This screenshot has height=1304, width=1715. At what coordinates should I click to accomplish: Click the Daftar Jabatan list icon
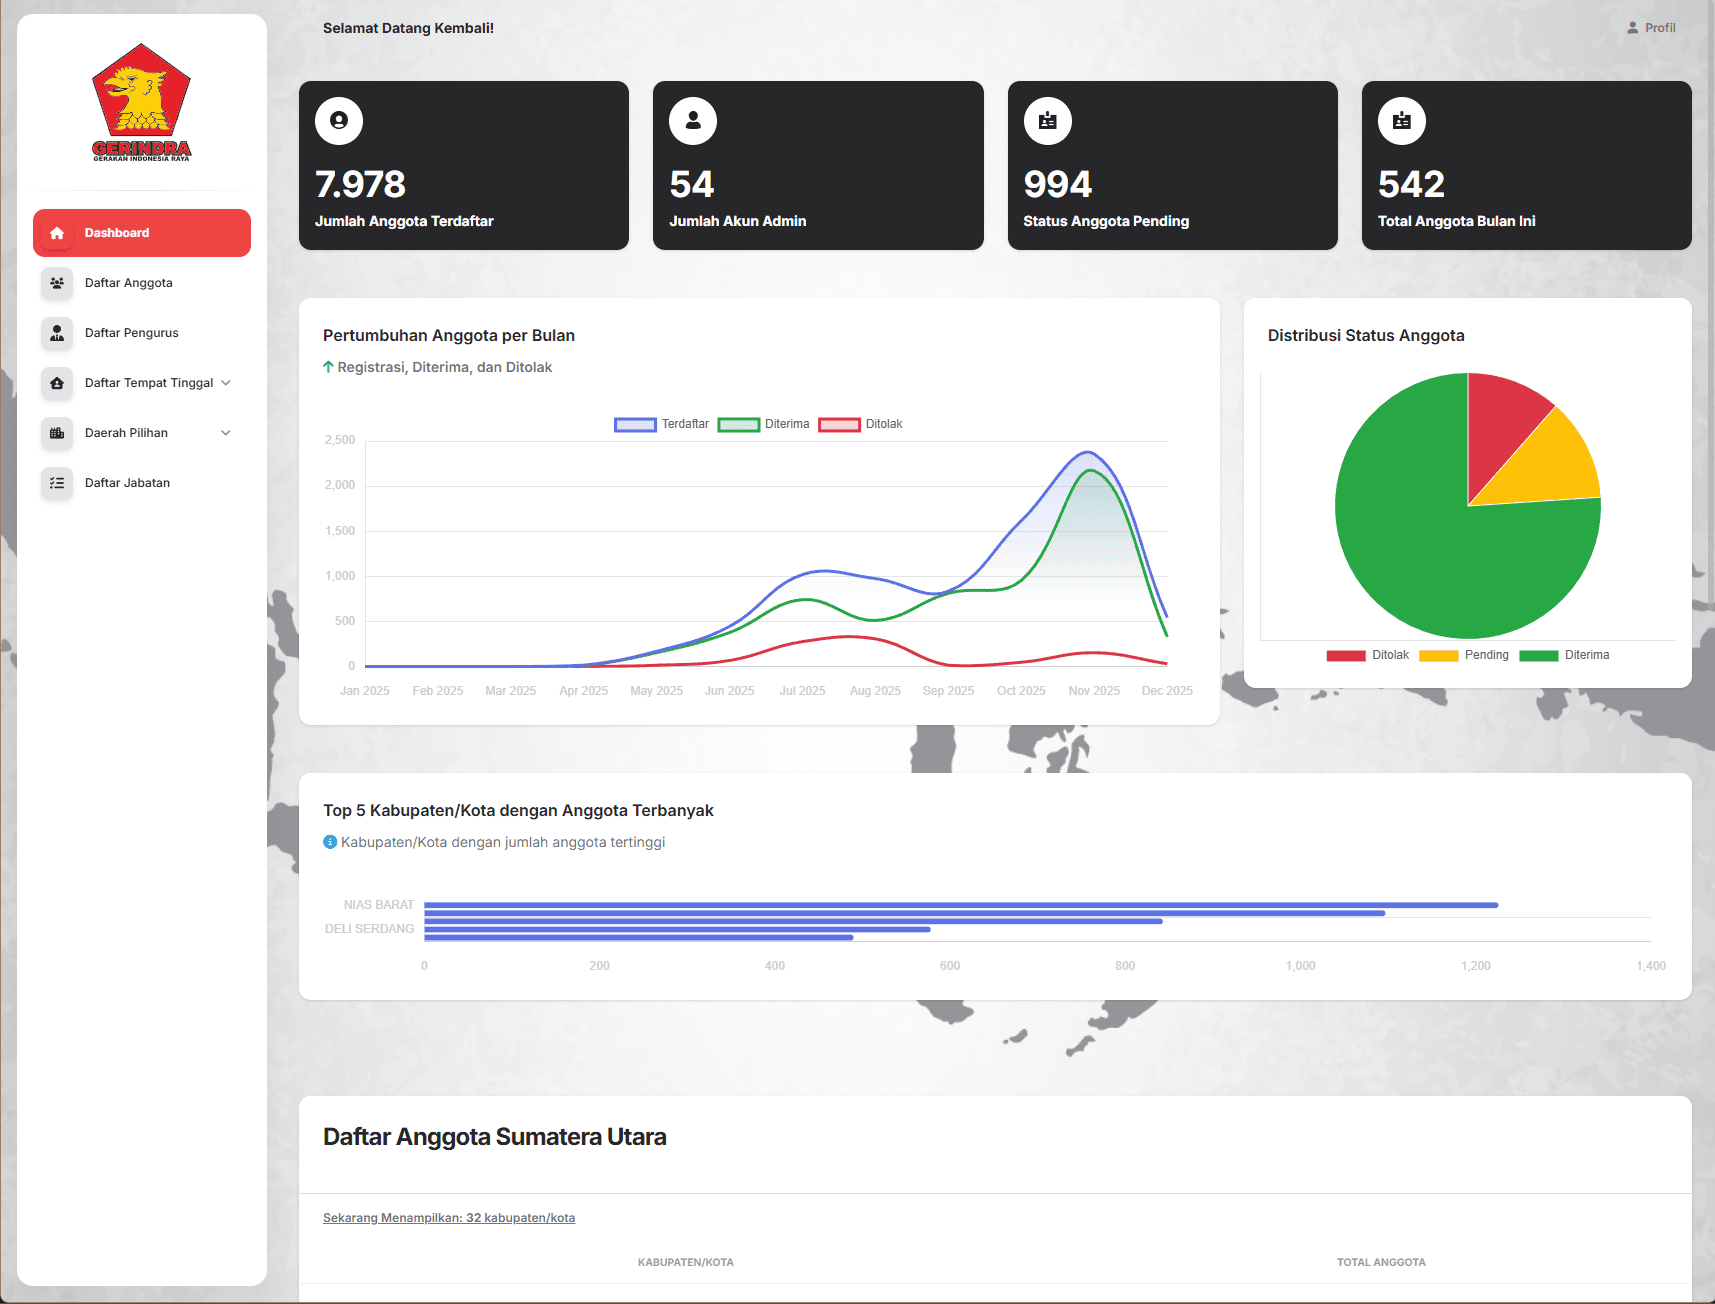57,483
